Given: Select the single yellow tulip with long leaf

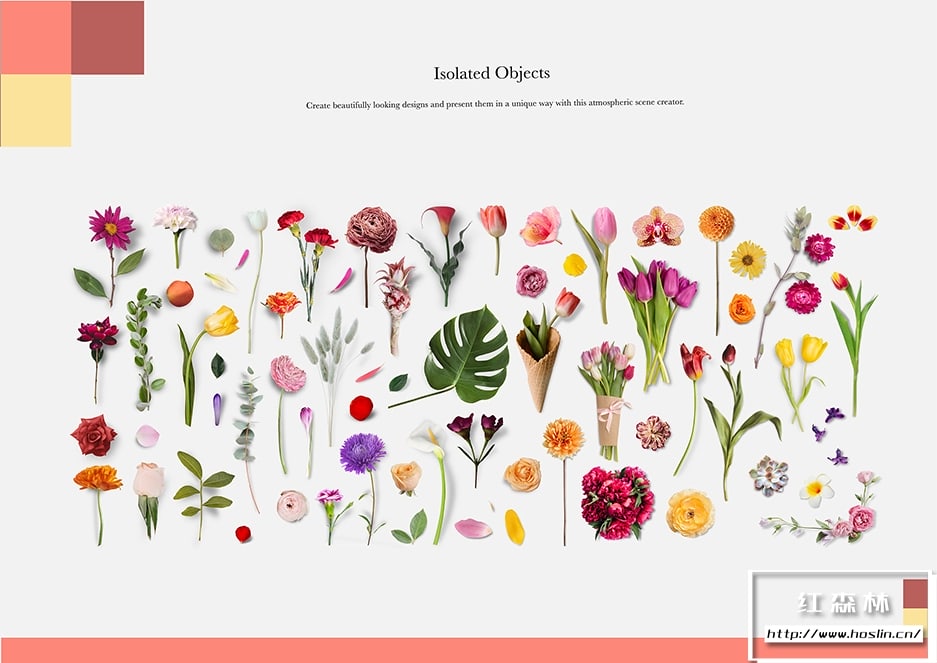Looking at the screenshot, I should [x=206, y=365].
